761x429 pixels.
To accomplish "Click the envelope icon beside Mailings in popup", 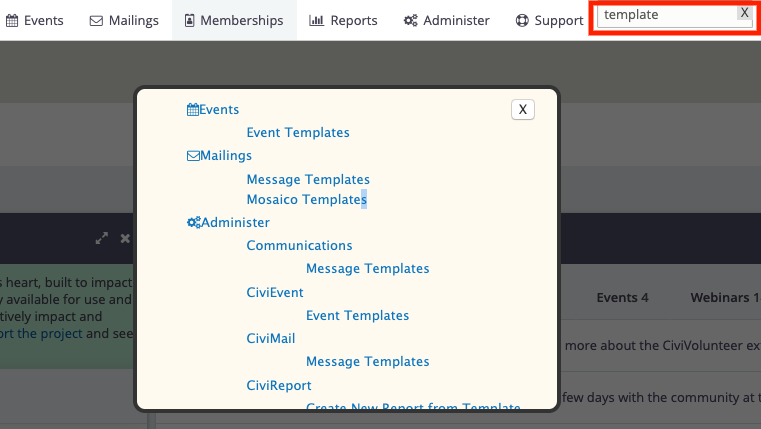I will [193, 156].
